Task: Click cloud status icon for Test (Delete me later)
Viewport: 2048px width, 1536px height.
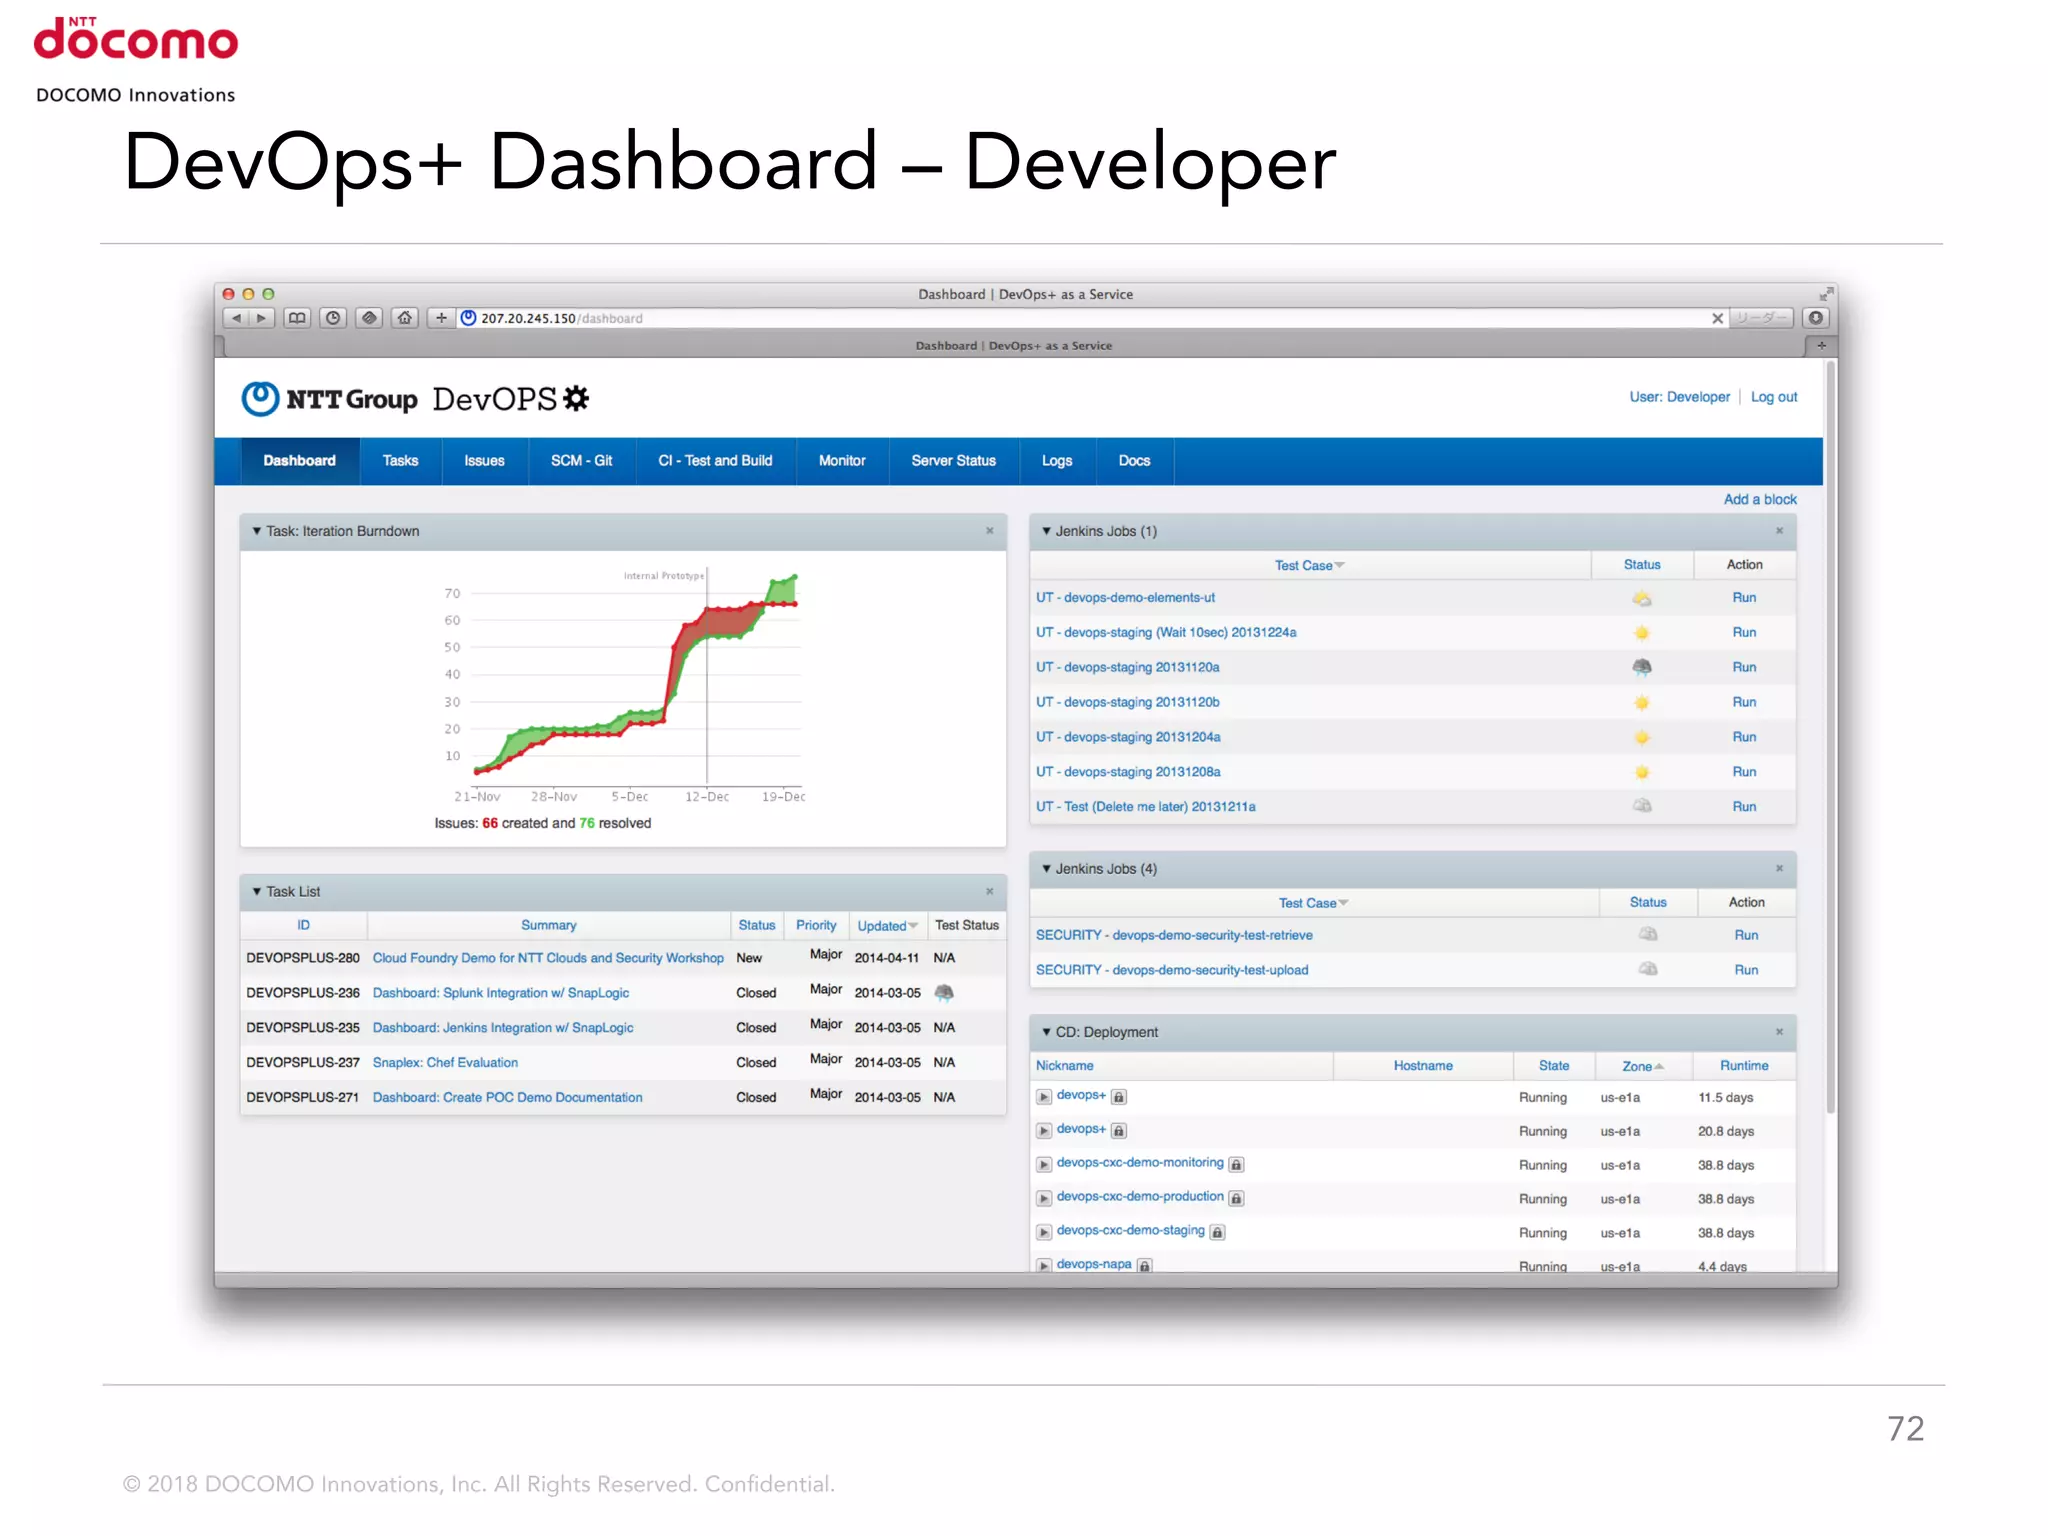Action: pyautogui.click(x=1641, y=806)
